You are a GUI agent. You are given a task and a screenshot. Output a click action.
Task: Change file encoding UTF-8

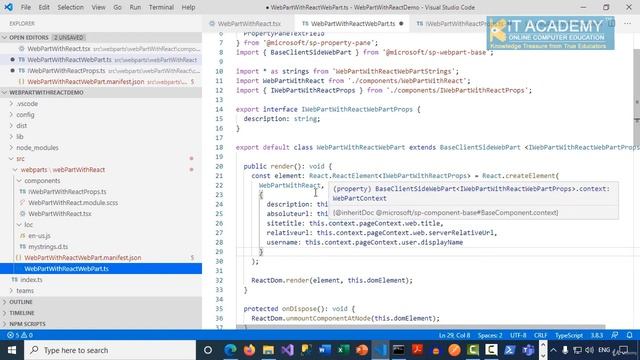(x=518, y=335)
